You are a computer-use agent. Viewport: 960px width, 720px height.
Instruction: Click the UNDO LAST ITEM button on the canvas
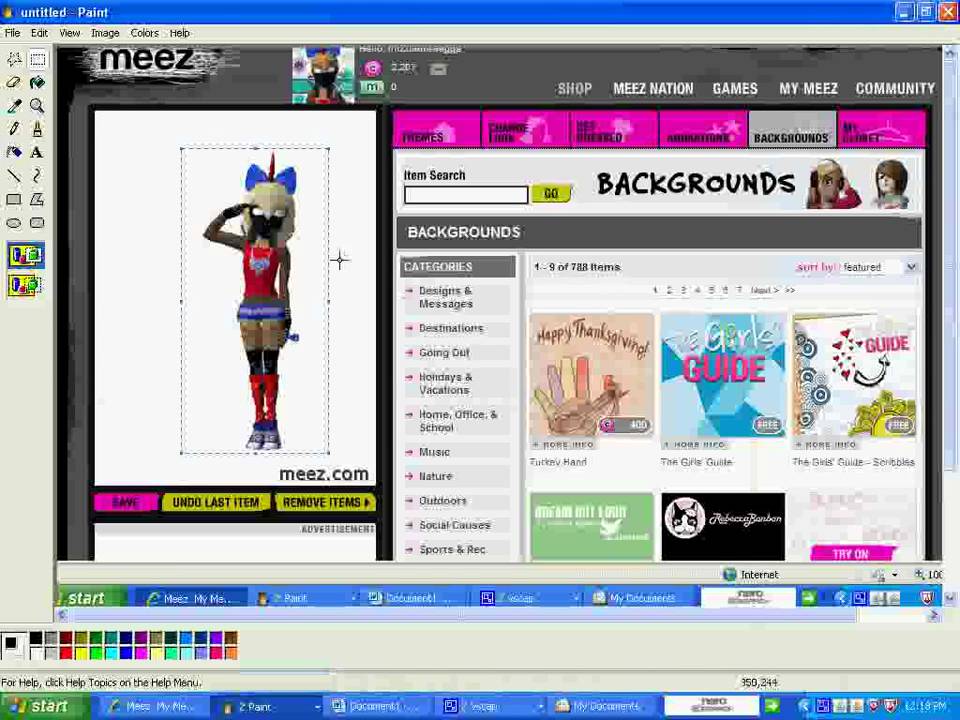[x=216, y=503]
